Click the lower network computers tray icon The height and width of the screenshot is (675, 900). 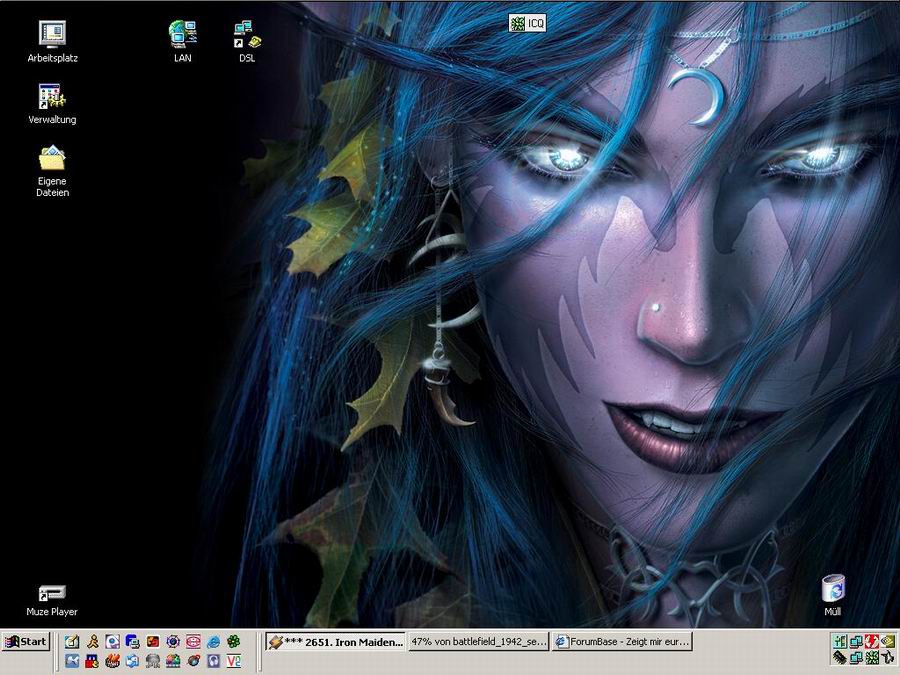[856, 657]
